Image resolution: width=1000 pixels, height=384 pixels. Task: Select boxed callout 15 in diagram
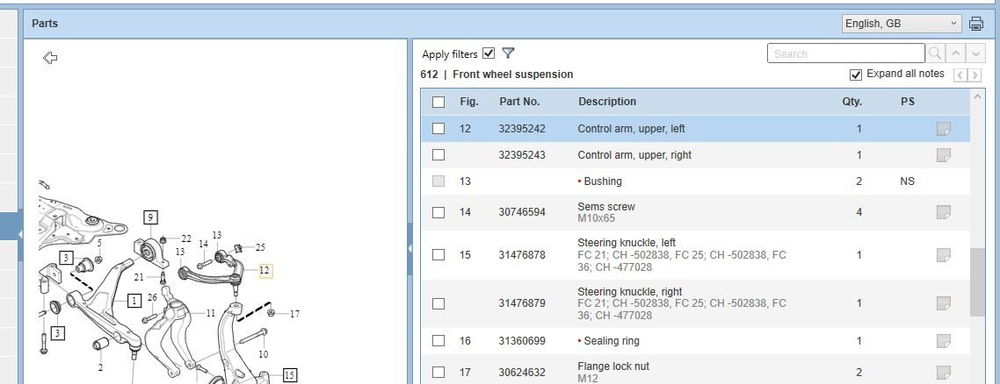coord(290,376)
